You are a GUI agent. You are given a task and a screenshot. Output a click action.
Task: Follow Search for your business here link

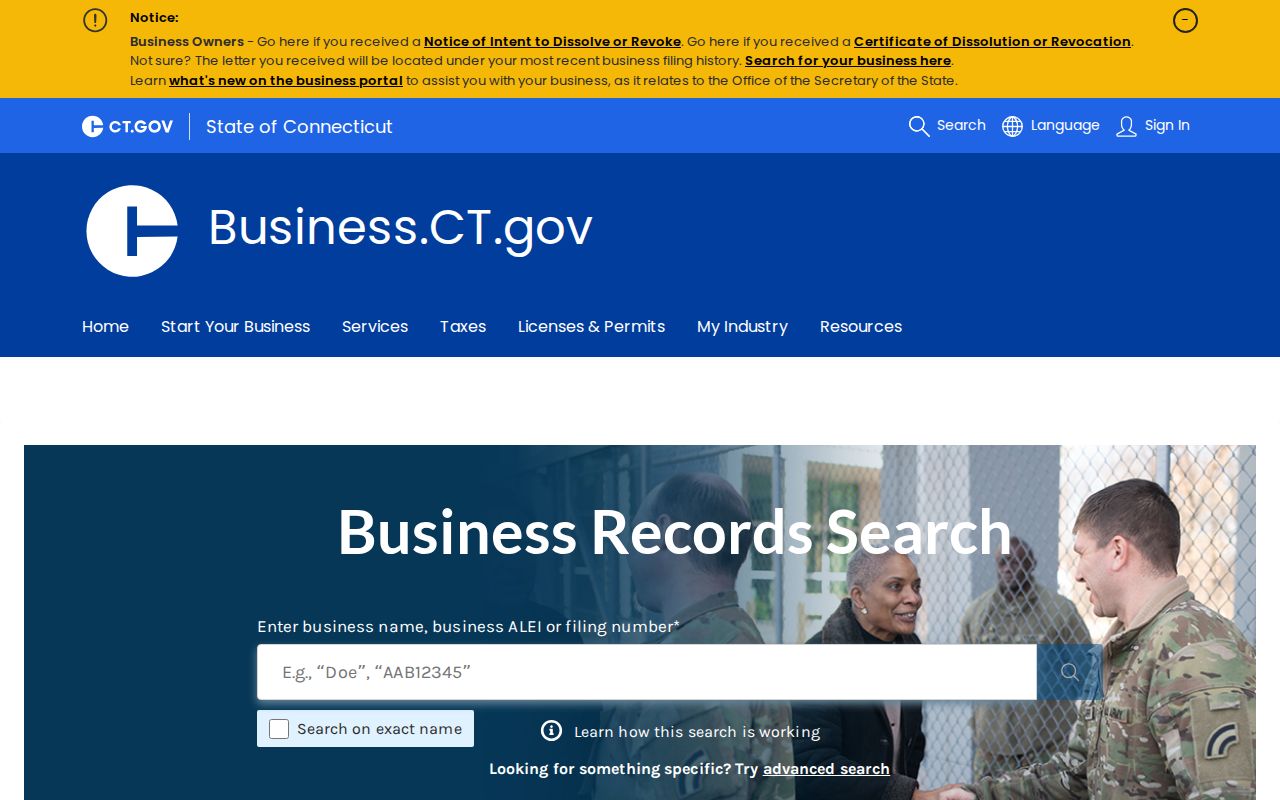[848, 61]
